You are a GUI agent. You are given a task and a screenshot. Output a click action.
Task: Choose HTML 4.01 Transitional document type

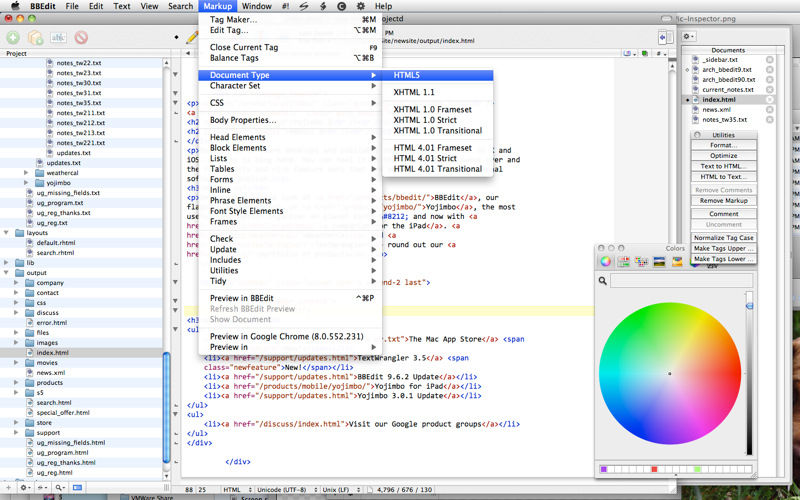[438, 169]
